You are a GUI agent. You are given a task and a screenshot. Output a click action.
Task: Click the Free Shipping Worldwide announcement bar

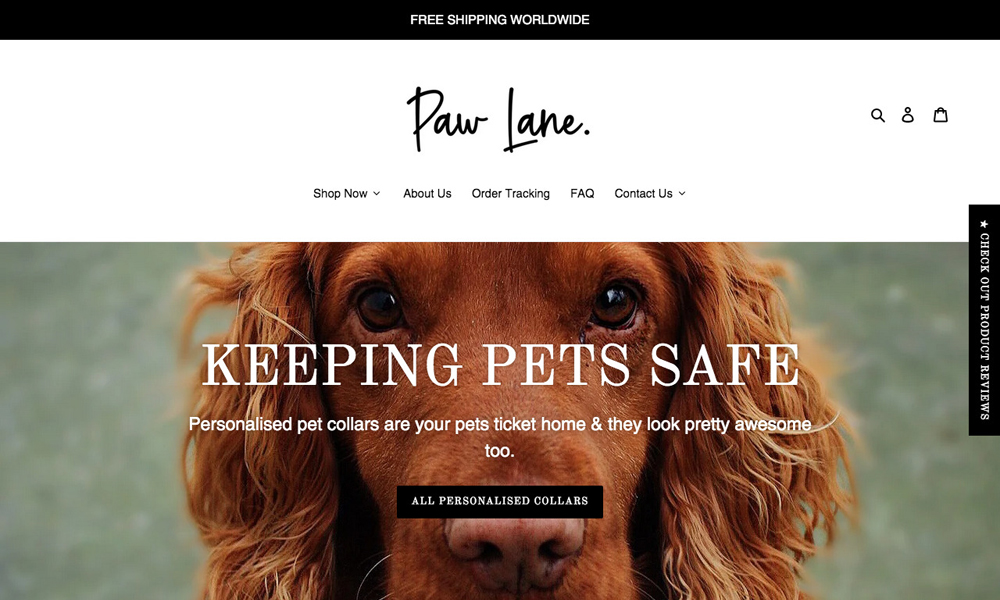tap(500, 20)
